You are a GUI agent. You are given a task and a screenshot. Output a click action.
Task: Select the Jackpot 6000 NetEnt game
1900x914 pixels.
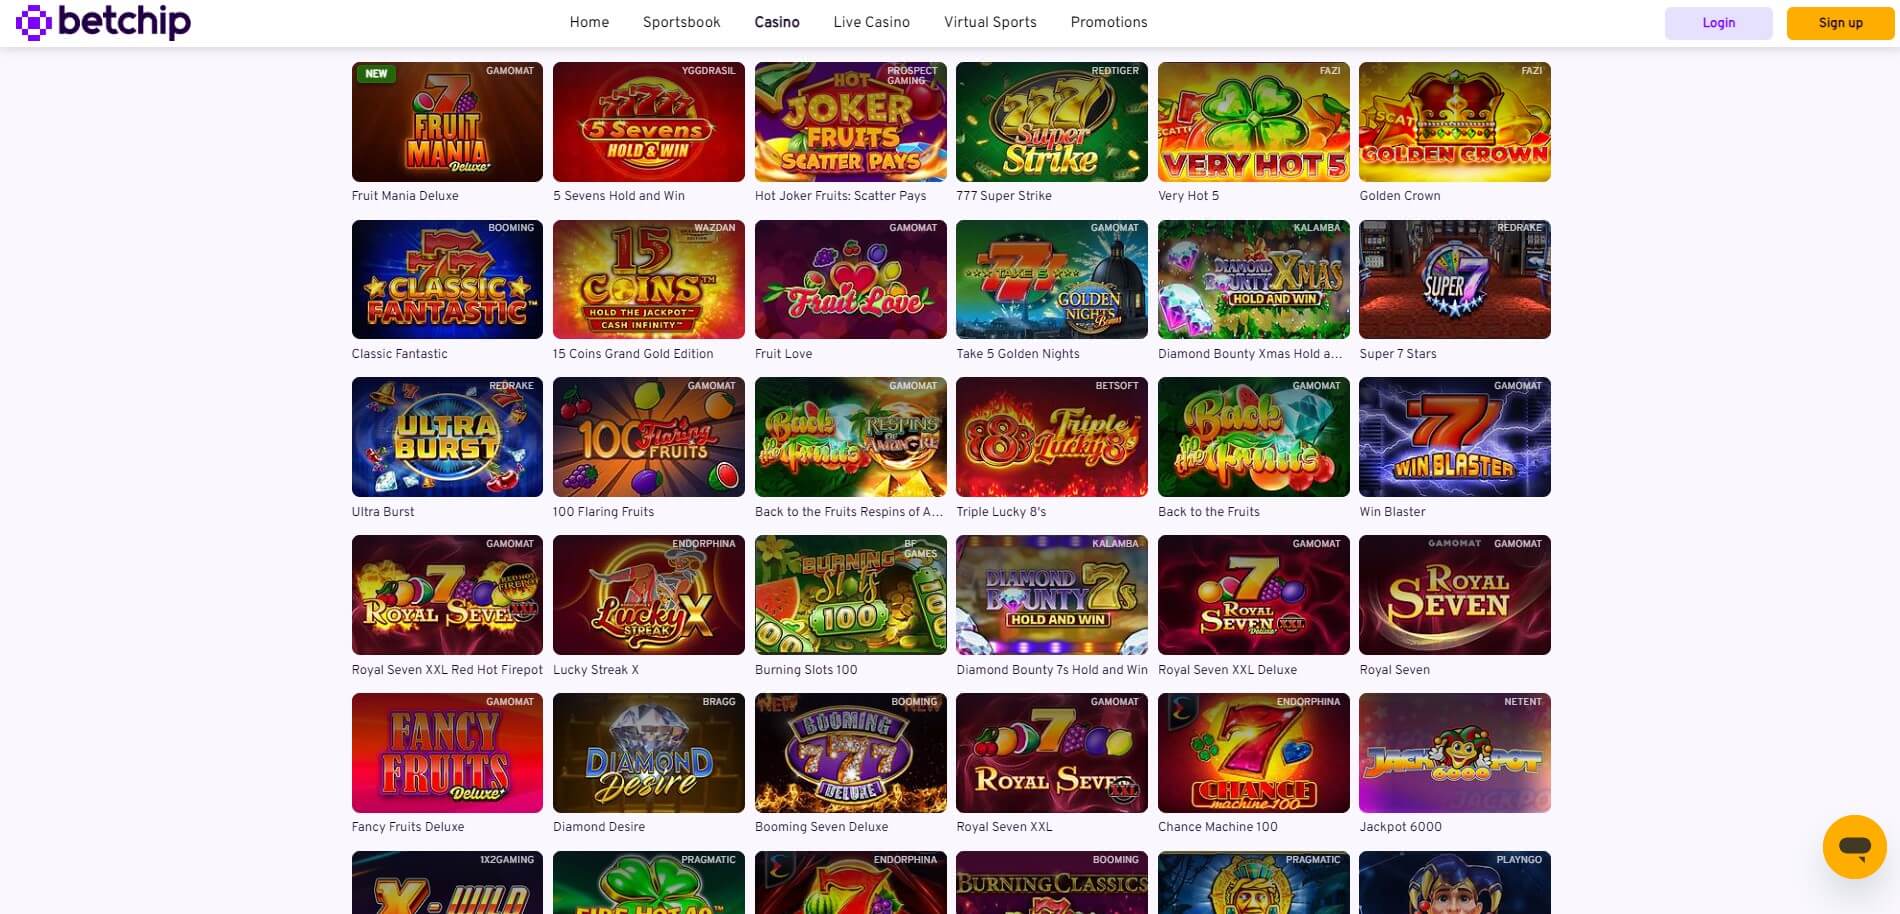pyautogui.click(x=1455, y=752)
